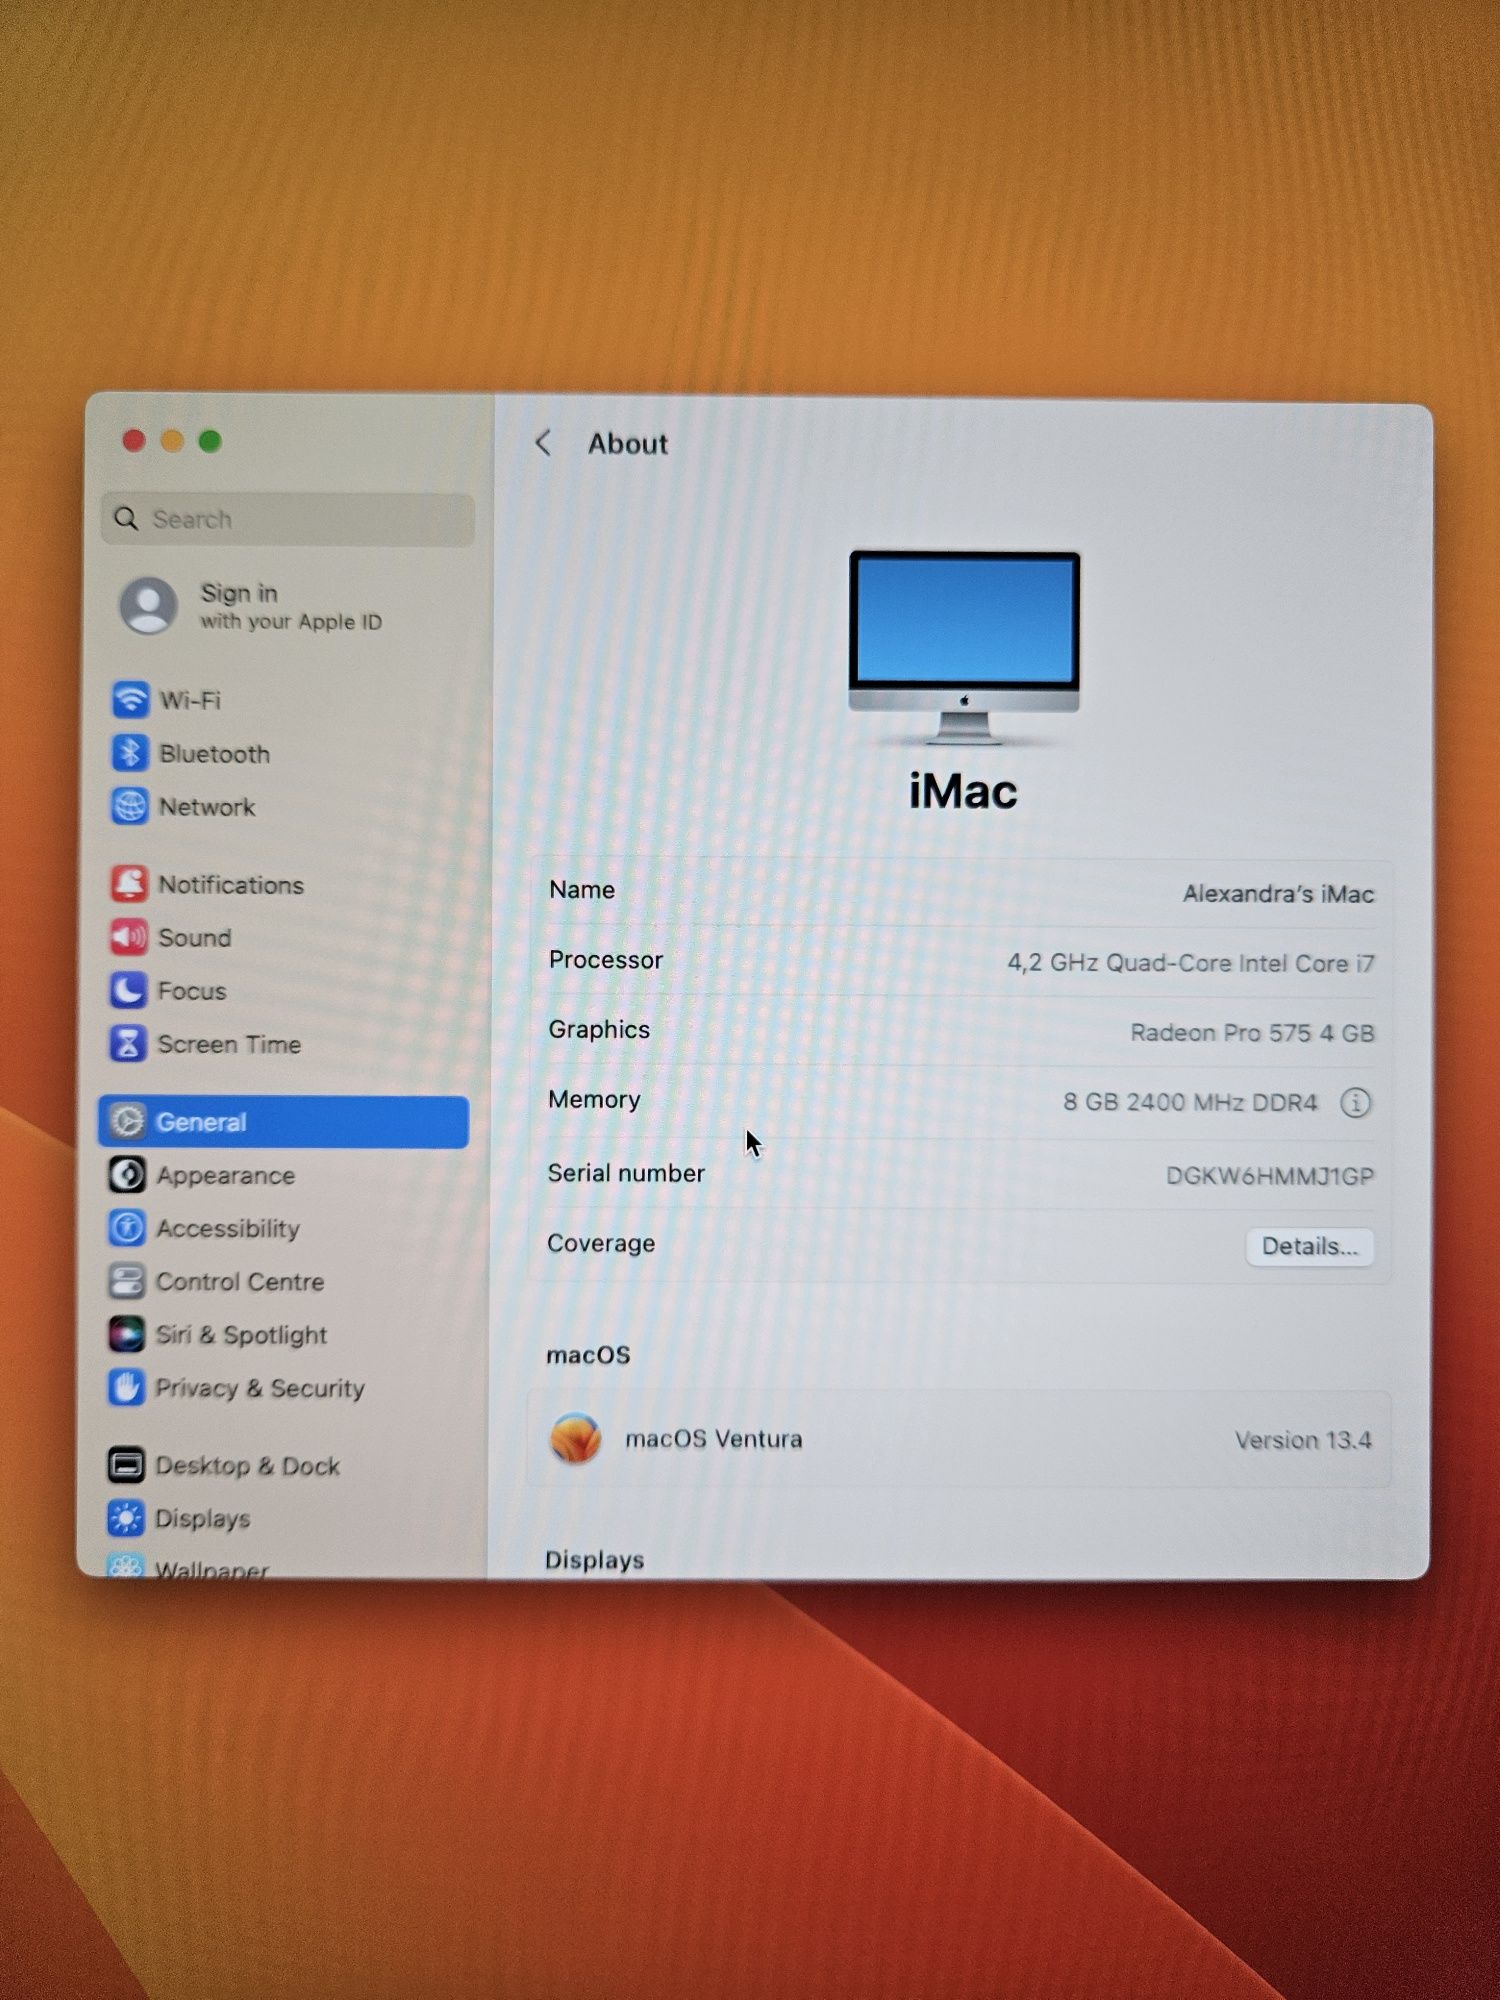Open Desktop & Dock icon

(126, 1465)
